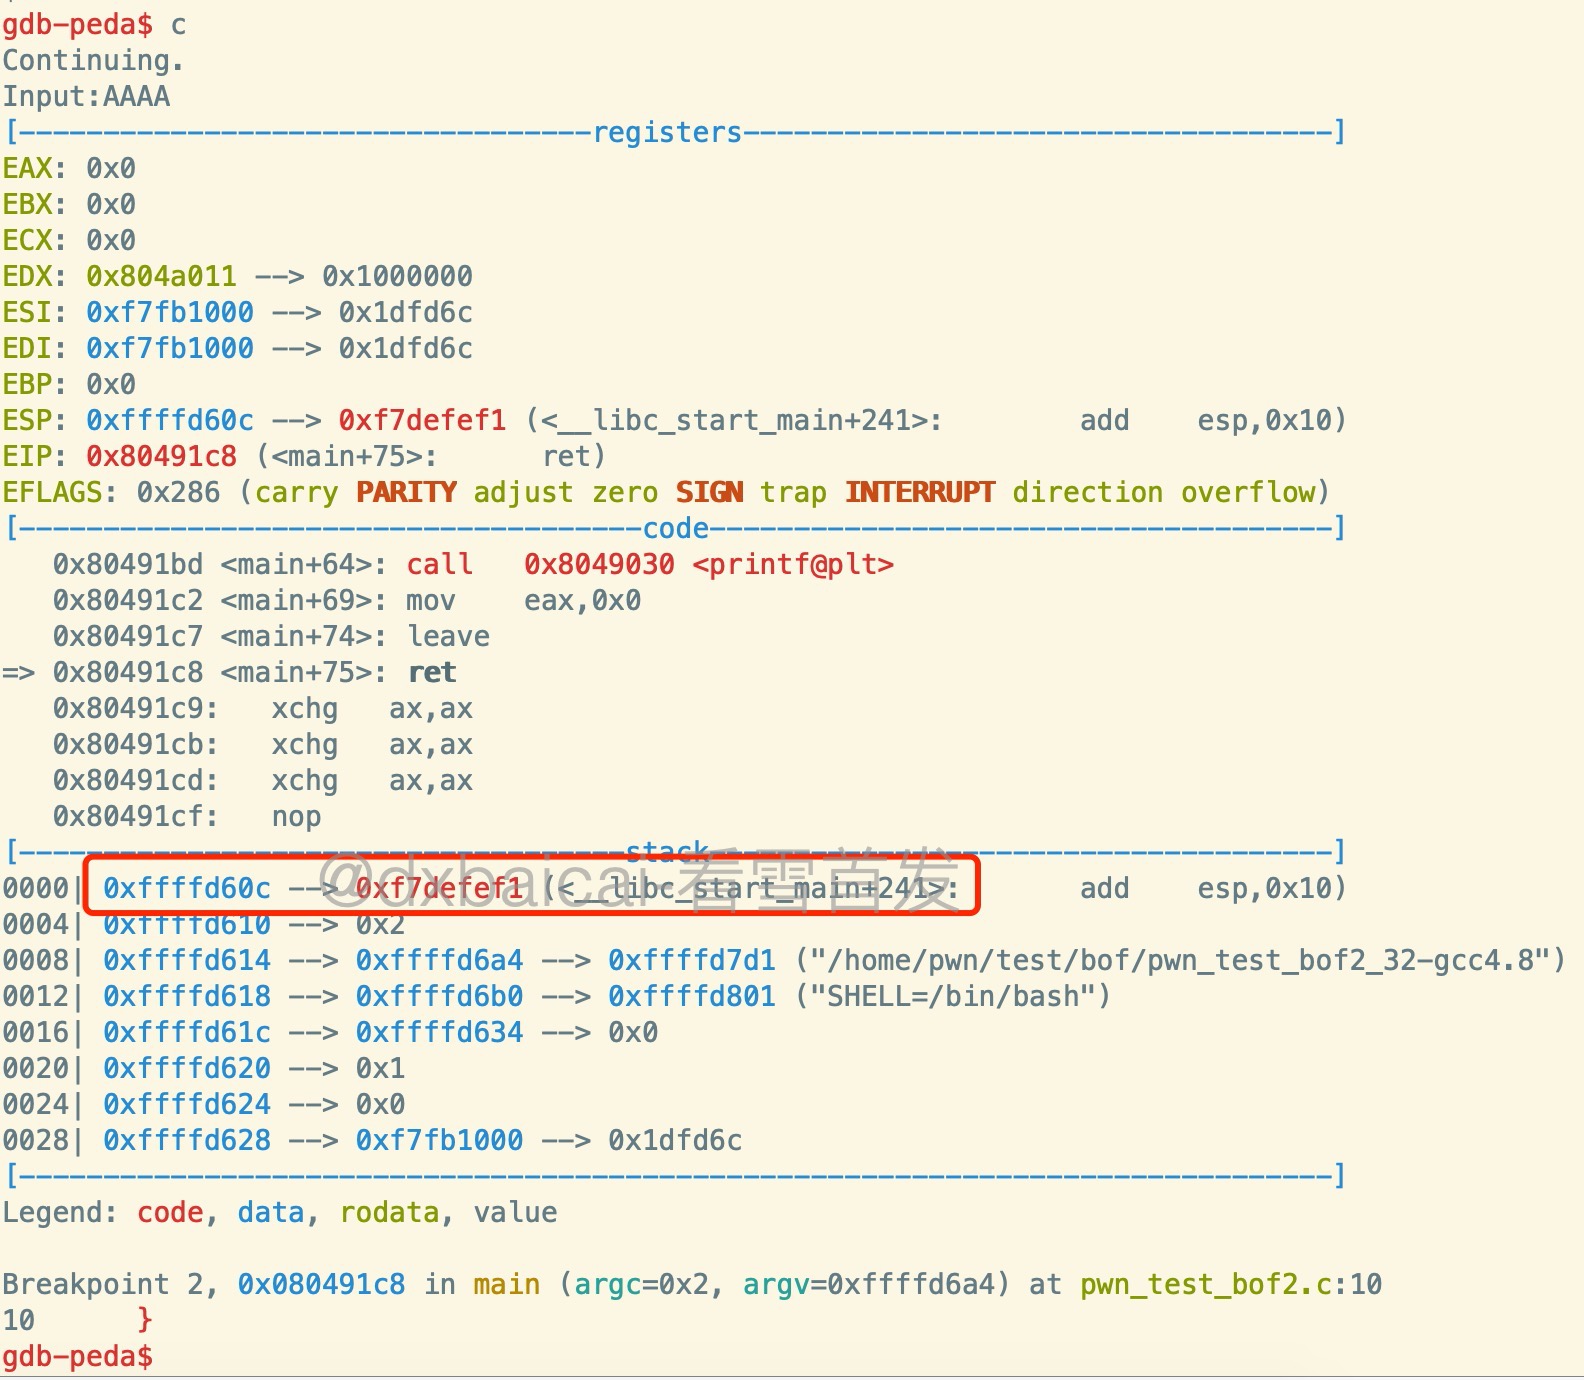Click the "/home/pwn/test/bof/pwn_test_bof2_32-gcc4.8" path string
The width and height of the screenshot is (1584, 1380).
click(x=1181, y=961)
